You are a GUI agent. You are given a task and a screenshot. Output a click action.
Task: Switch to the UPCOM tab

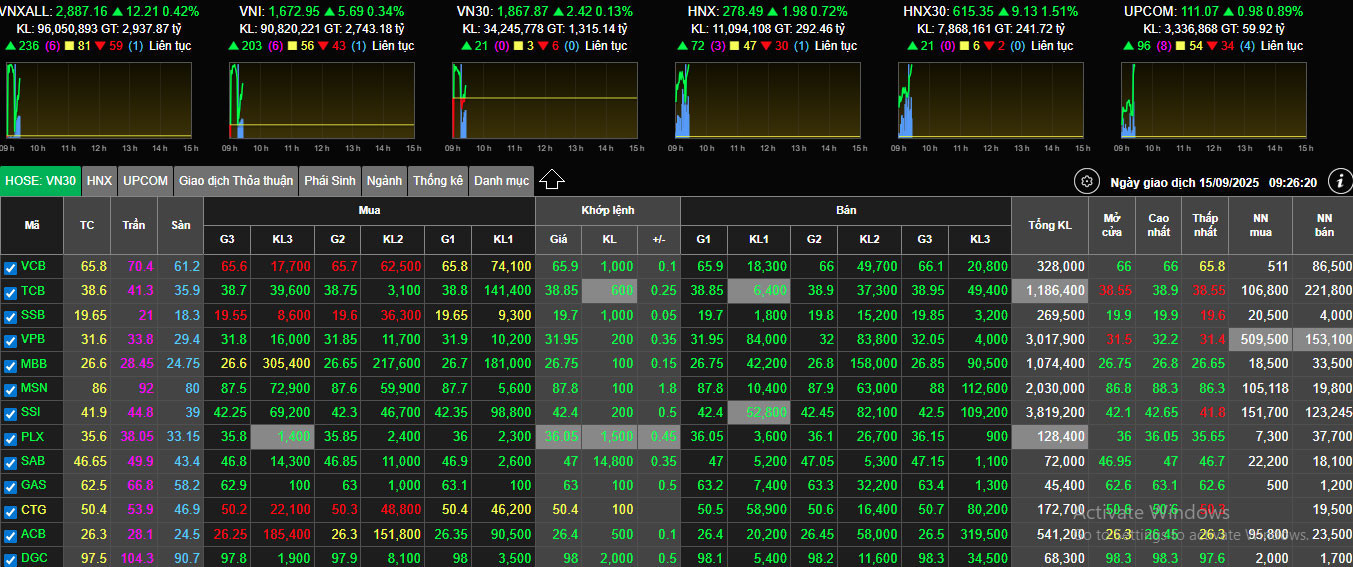pos(145,181)
